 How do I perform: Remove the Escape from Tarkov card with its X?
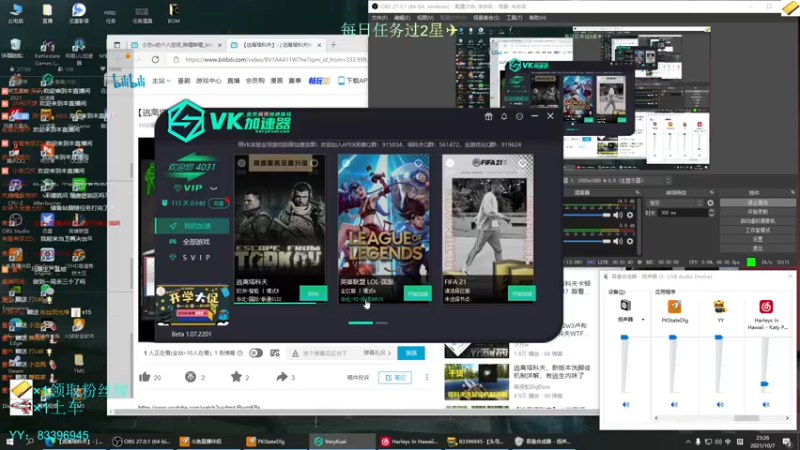point(242,163)
